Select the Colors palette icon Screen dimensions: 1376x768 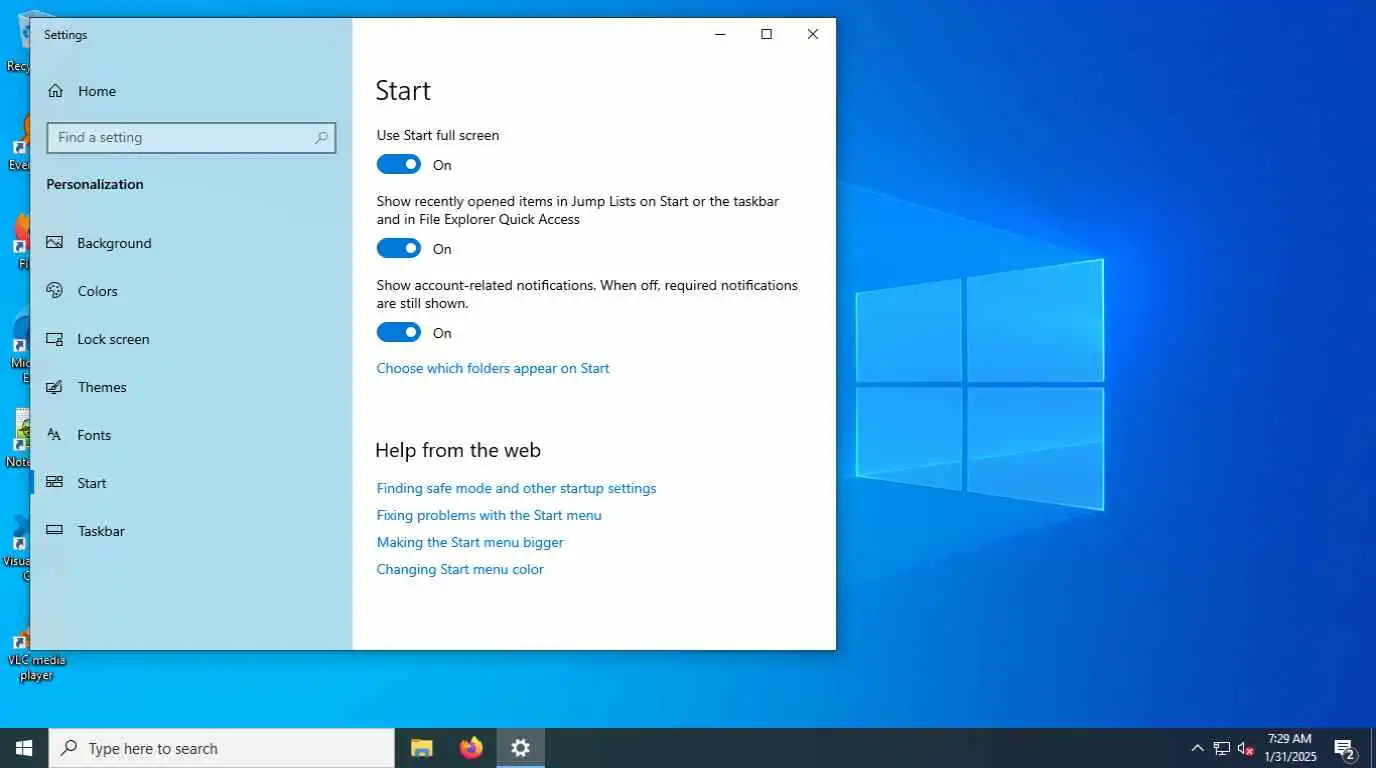(55, 291)
